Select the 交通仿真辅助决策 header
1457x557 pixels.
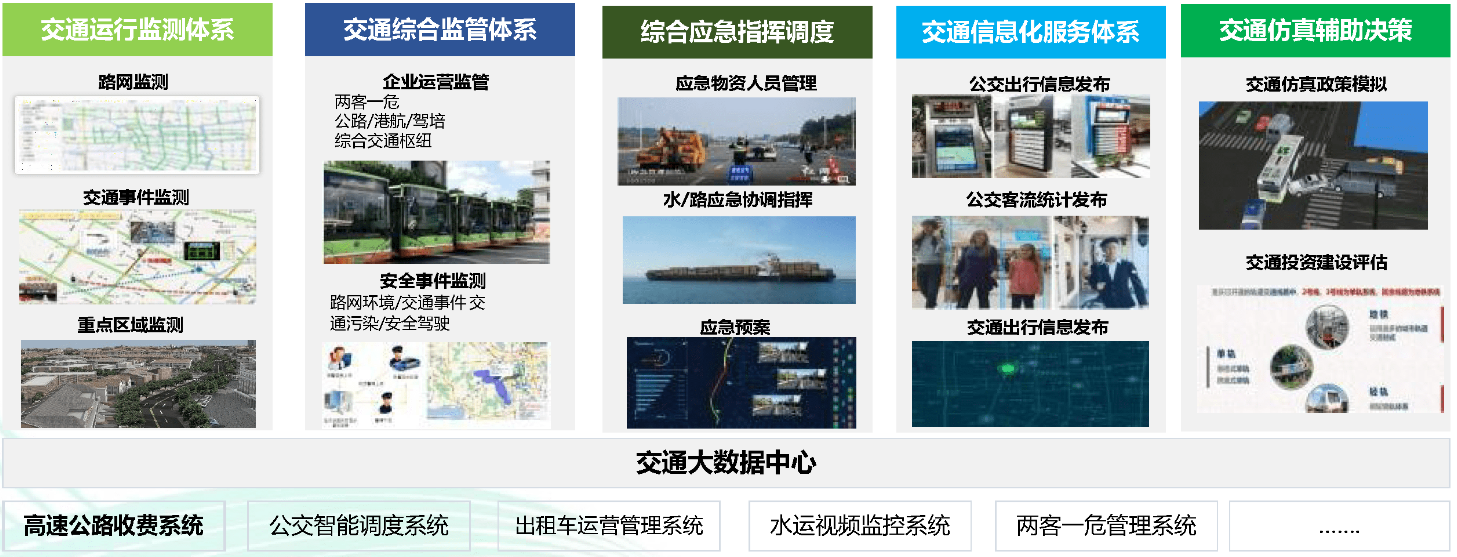pos(1315,31)
